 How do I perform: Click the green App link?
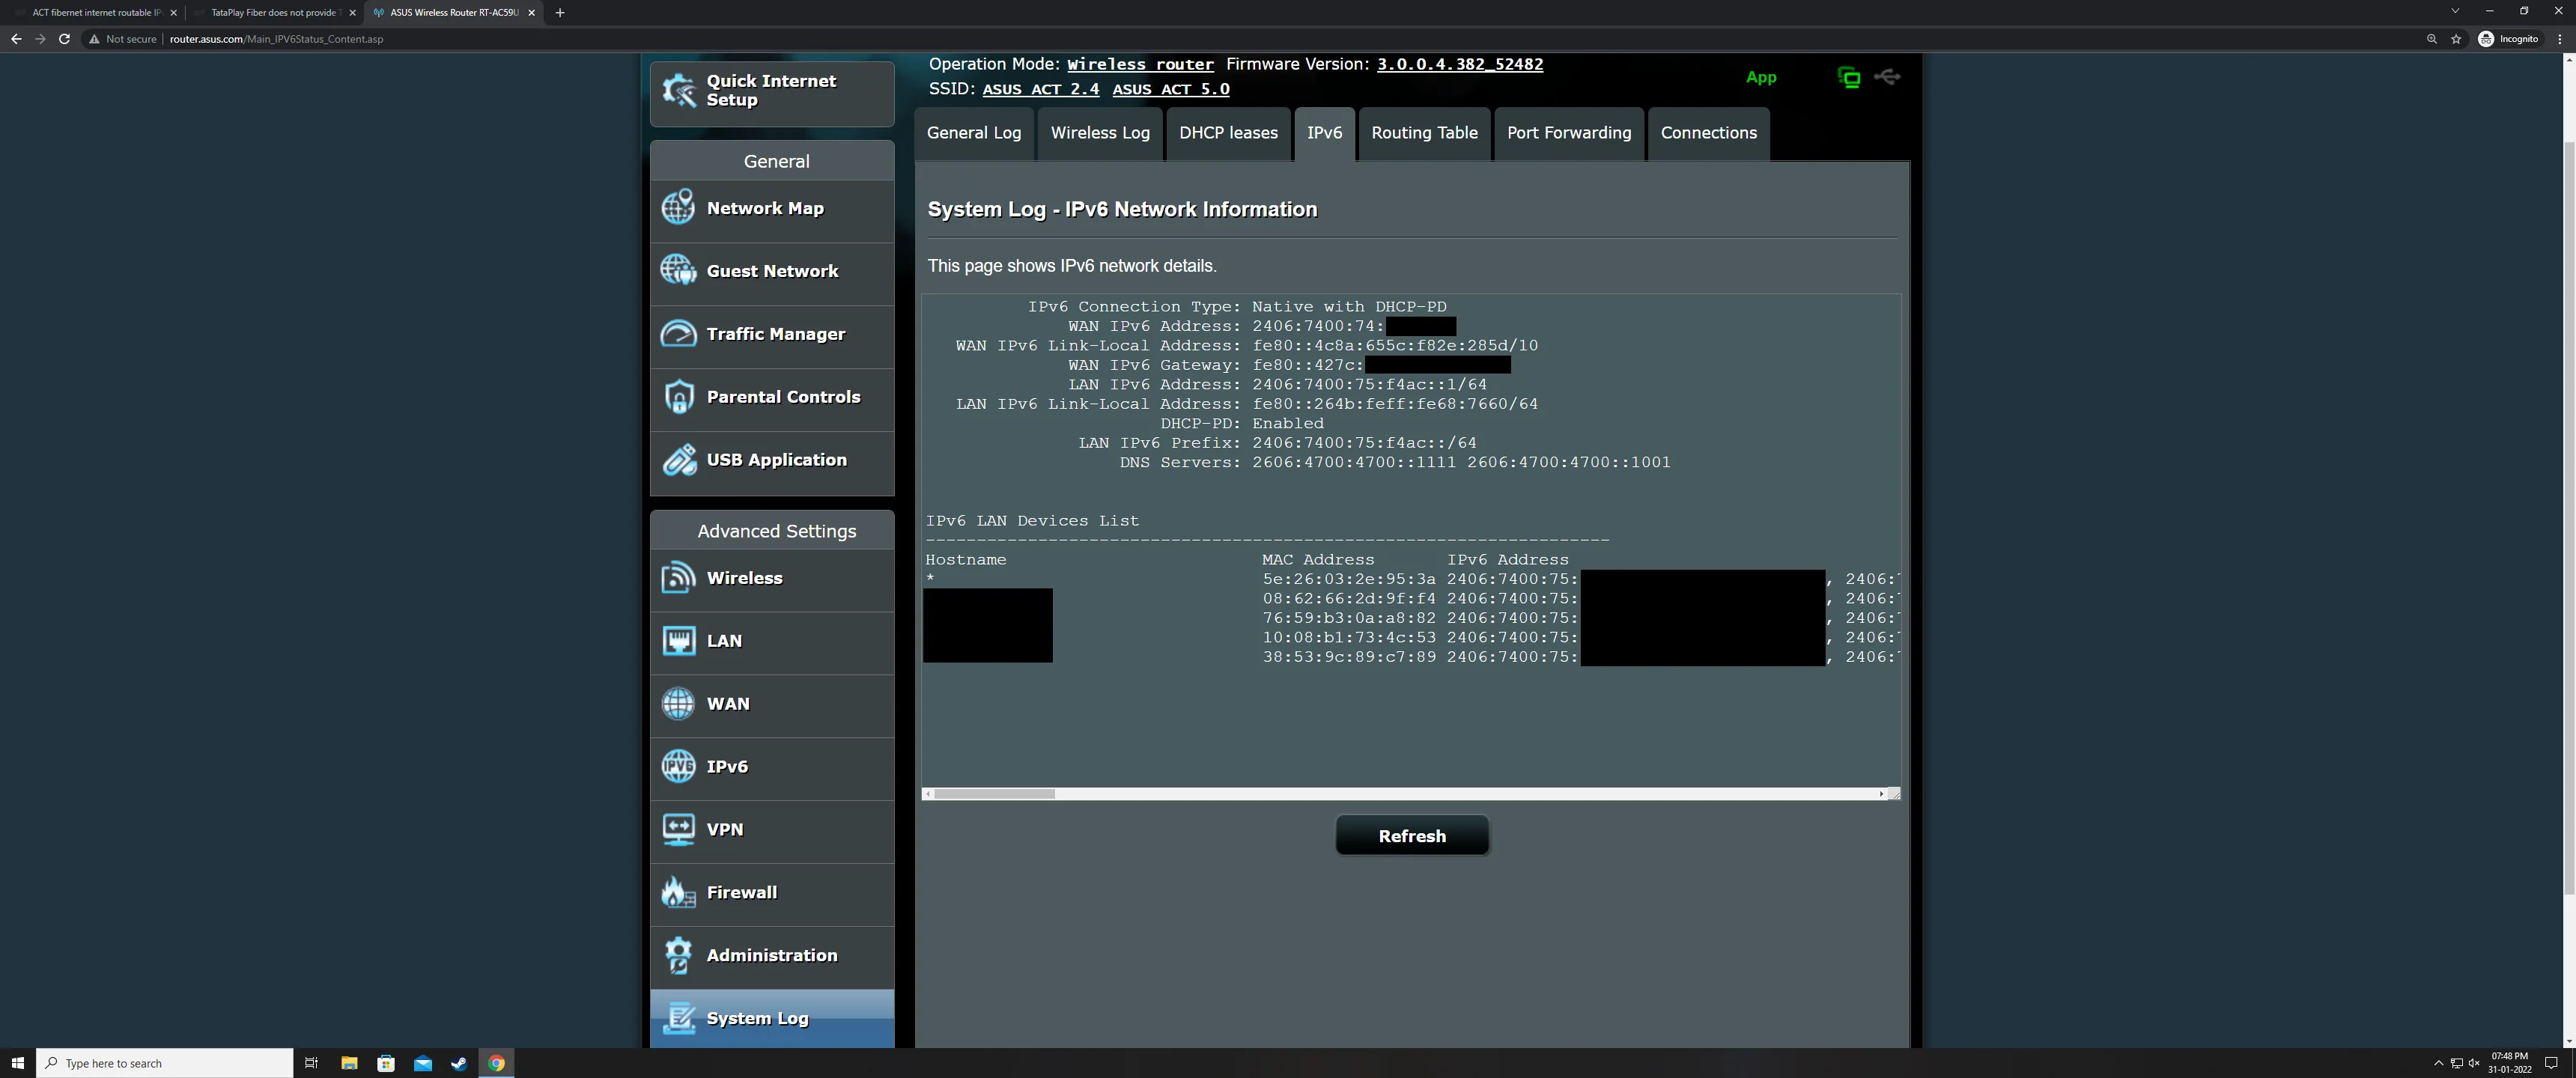click(1761, 77)
